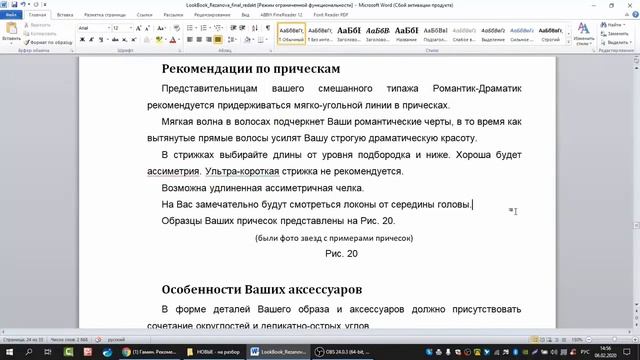640x360 pixels.
Task: Open change case Aa dropdown
Action: [x=161, y=28]
